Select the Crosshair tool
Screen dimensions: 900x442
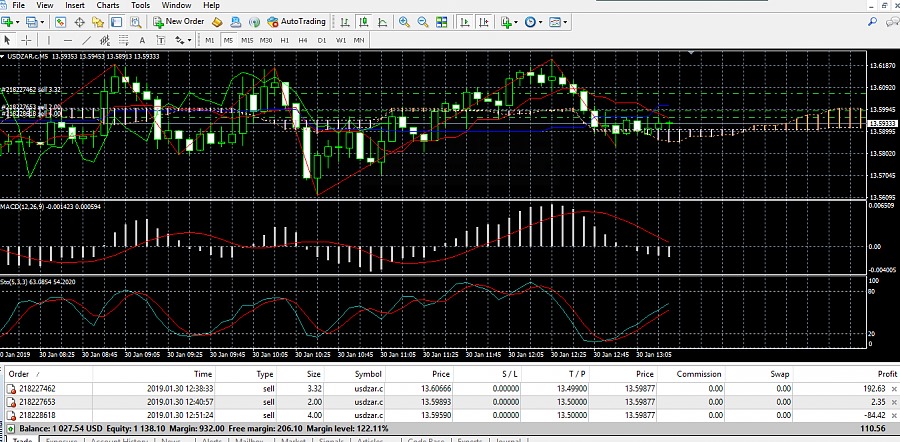(x=27, y=40)
